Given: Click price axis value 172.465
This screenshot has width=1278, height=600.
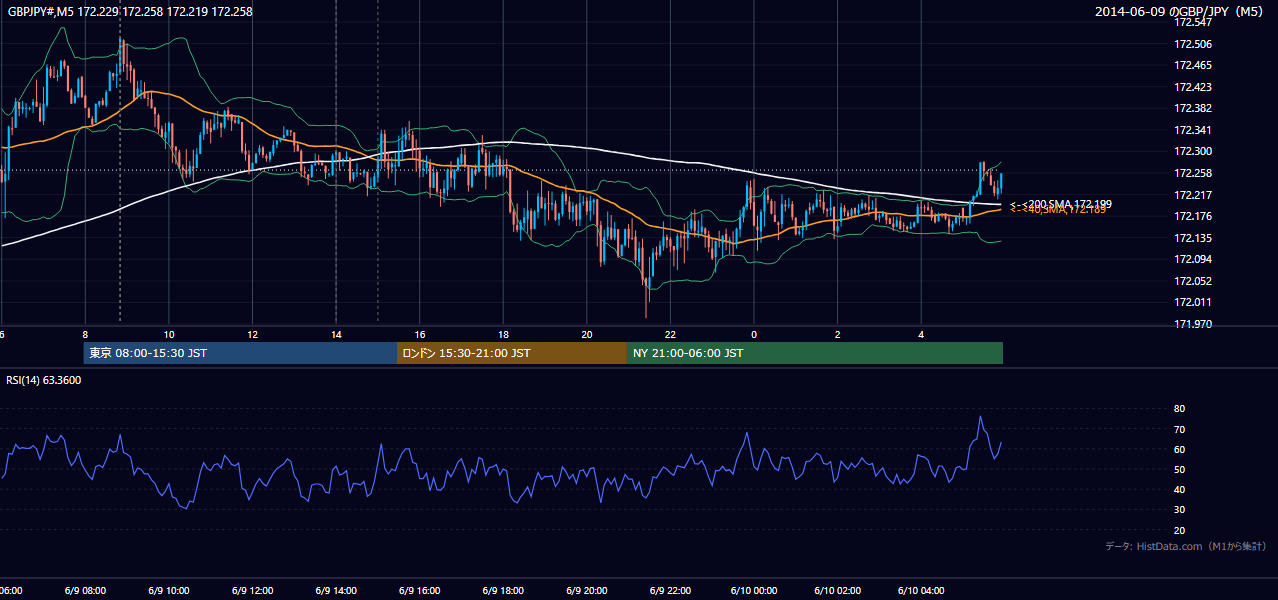Looking at the screenshot, I should [x=1192, y=65].
